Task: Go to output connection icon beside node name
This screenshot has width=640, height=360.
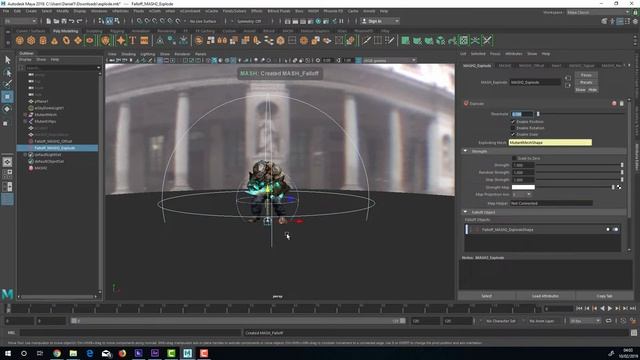Action: 568,85
